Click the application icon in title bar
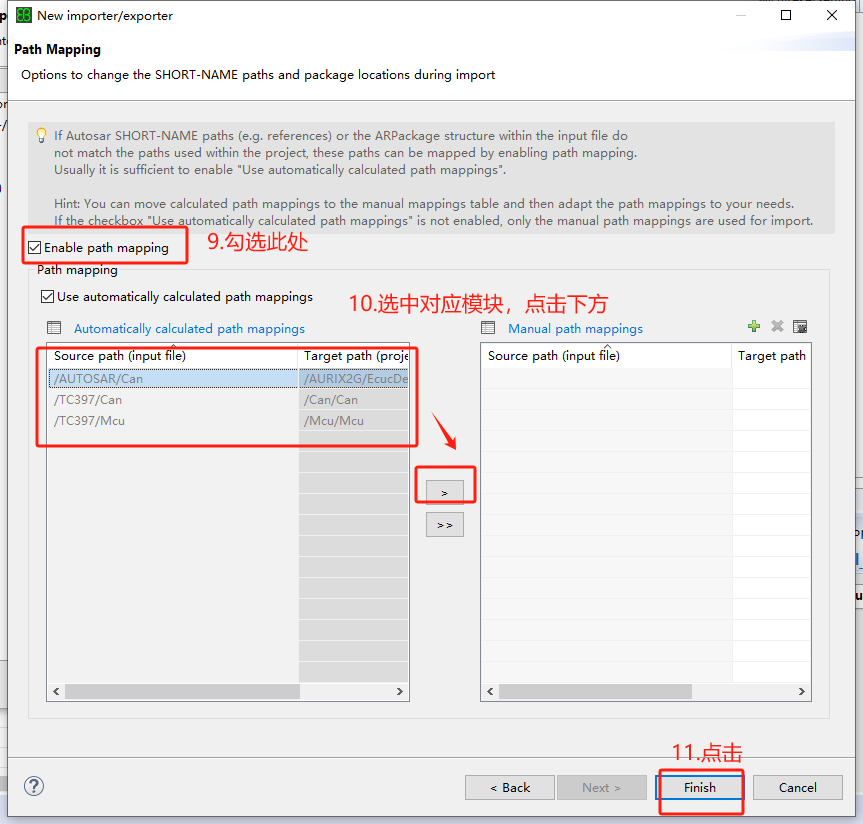Screen dimensions: 863x824 (23, 15)
